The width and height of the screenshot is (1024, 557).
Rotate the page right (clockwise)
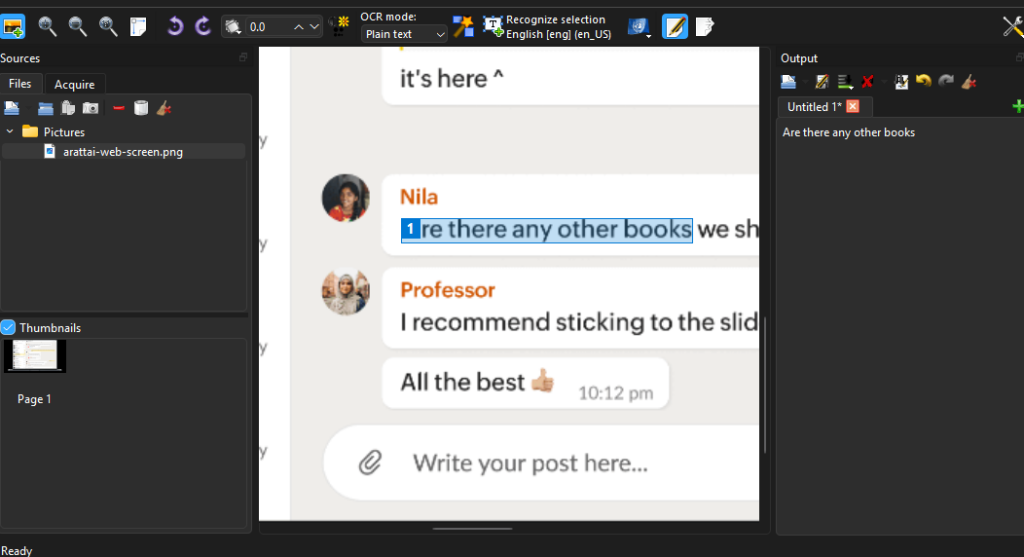[203, 27]
